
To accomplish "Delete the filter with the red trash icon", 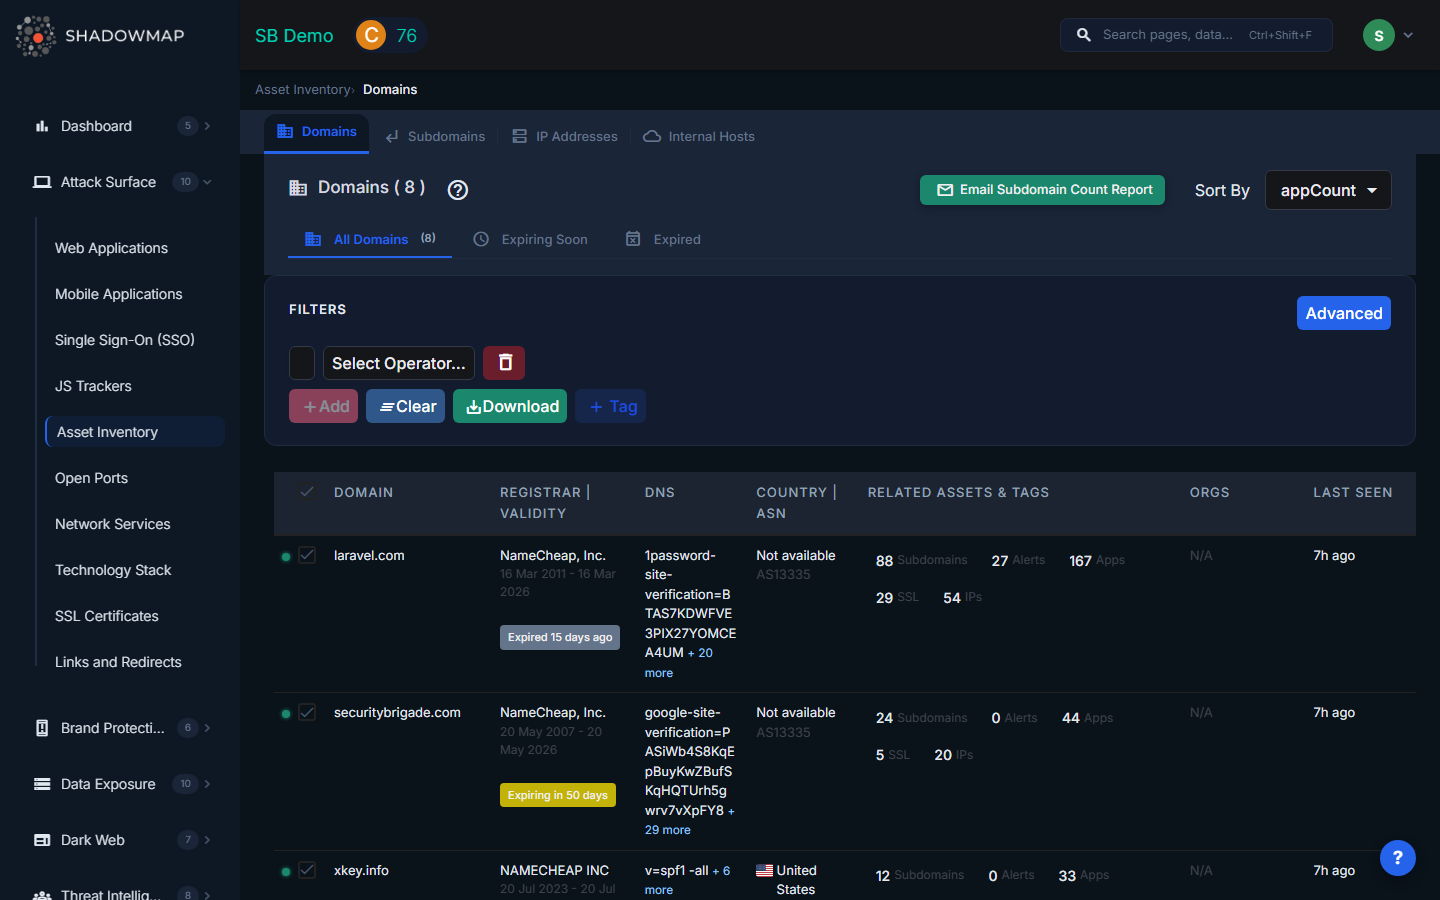I will tap(504, 363).
